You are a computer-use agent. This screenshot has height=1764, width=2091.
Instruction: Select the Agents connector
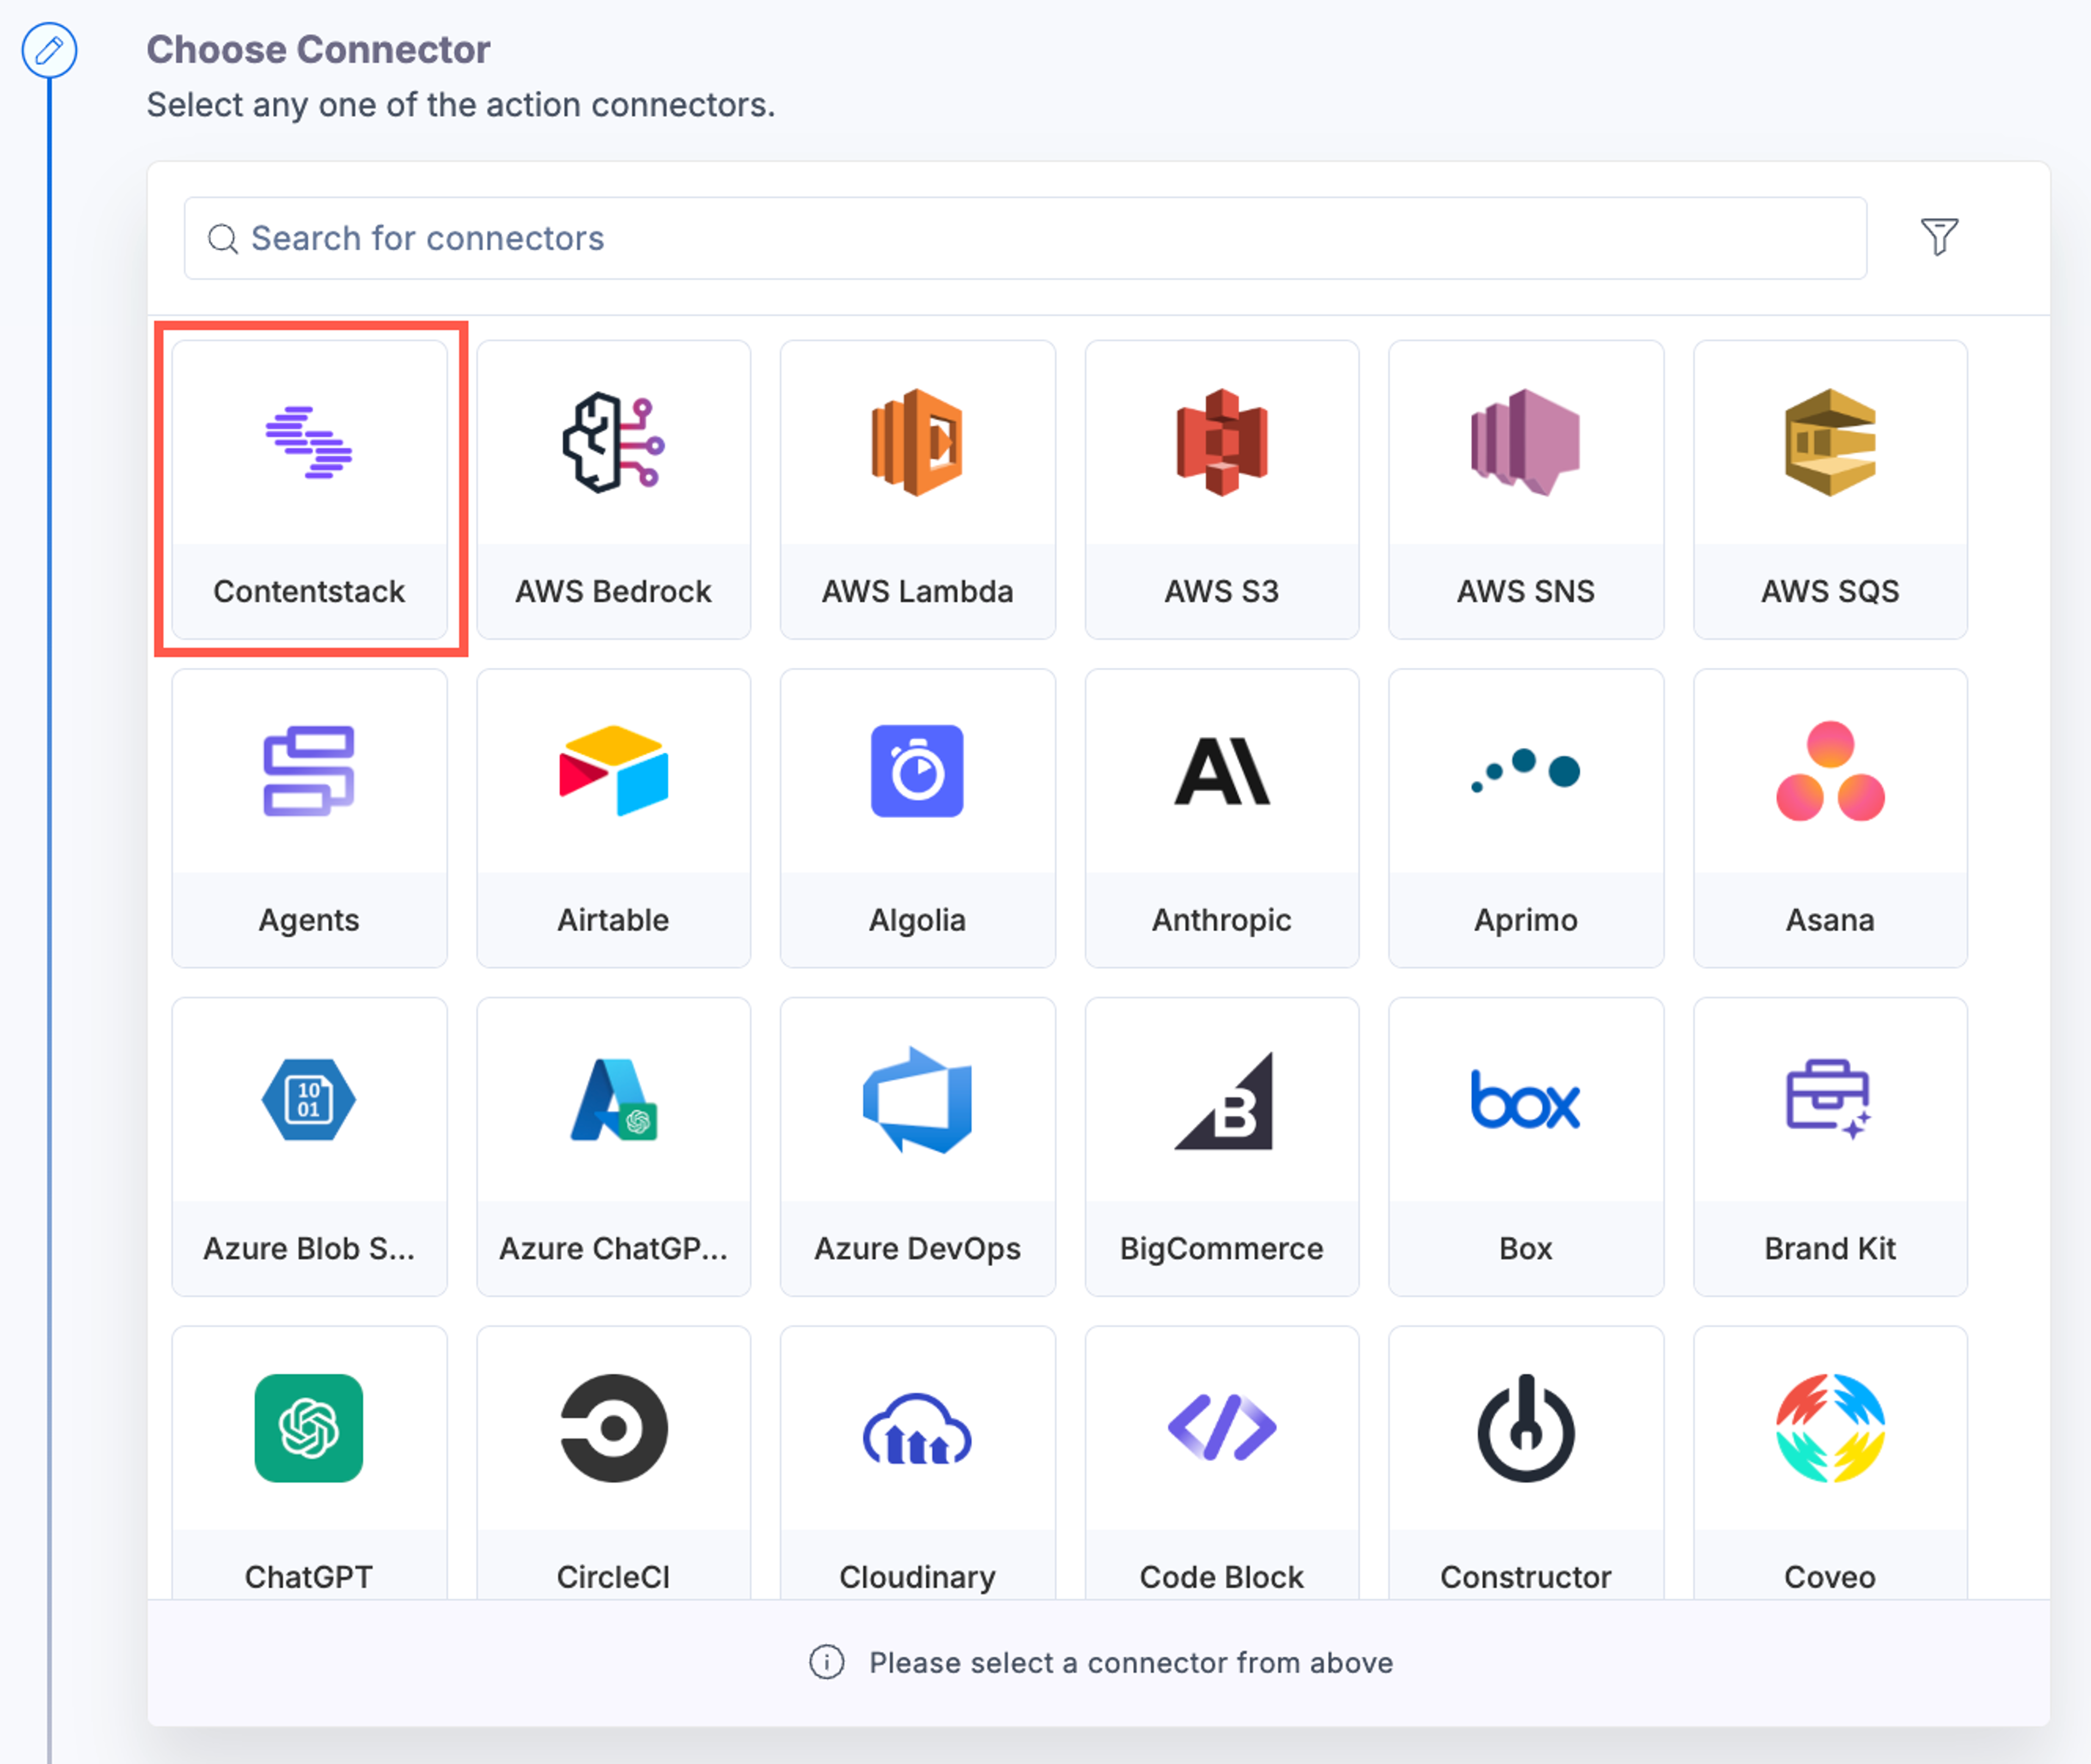pyautogui.click(x=309, y=818)
